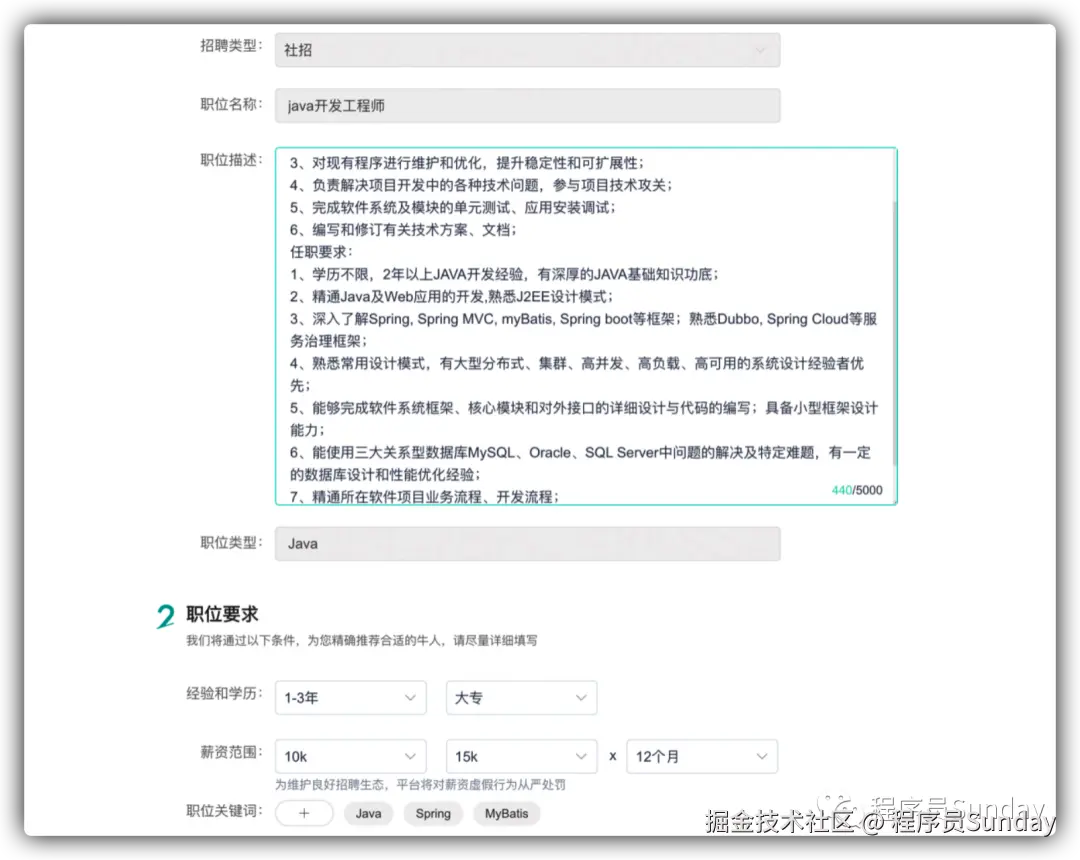The width and height of the screenshot is (1080, 860).
Task: Click the chevron arrow in 15k box
Action: pyautogui.click(x=581, y=756)
